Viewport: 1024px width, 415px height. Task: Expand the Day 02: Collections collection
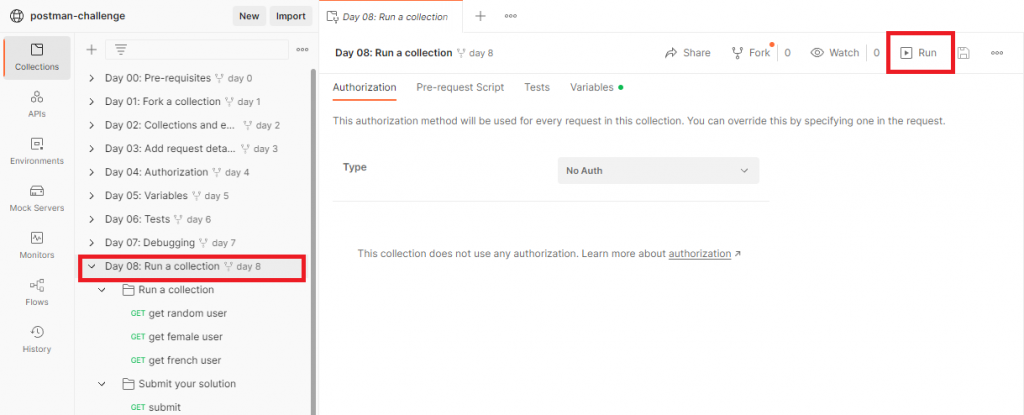91,125
